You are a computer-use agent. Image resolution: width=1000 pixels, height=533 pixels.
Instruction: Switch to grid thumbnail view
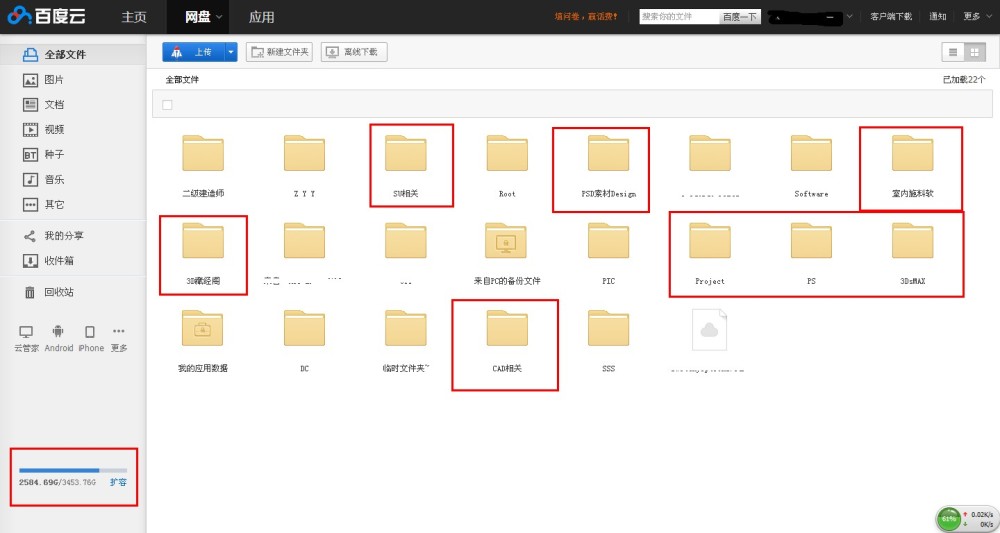(975, 52)
